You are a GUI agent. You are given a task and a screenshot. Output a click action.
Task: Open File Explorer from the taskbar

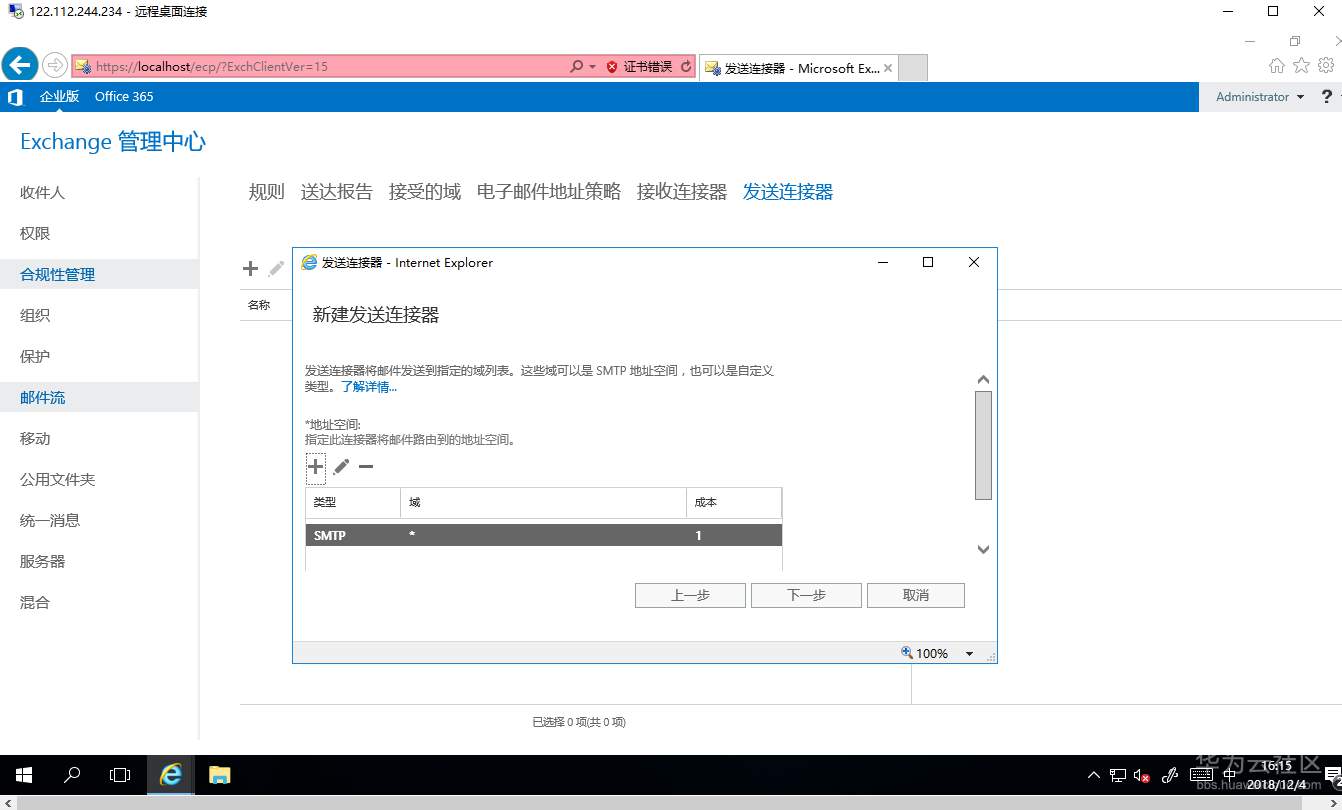coord(219,775)
